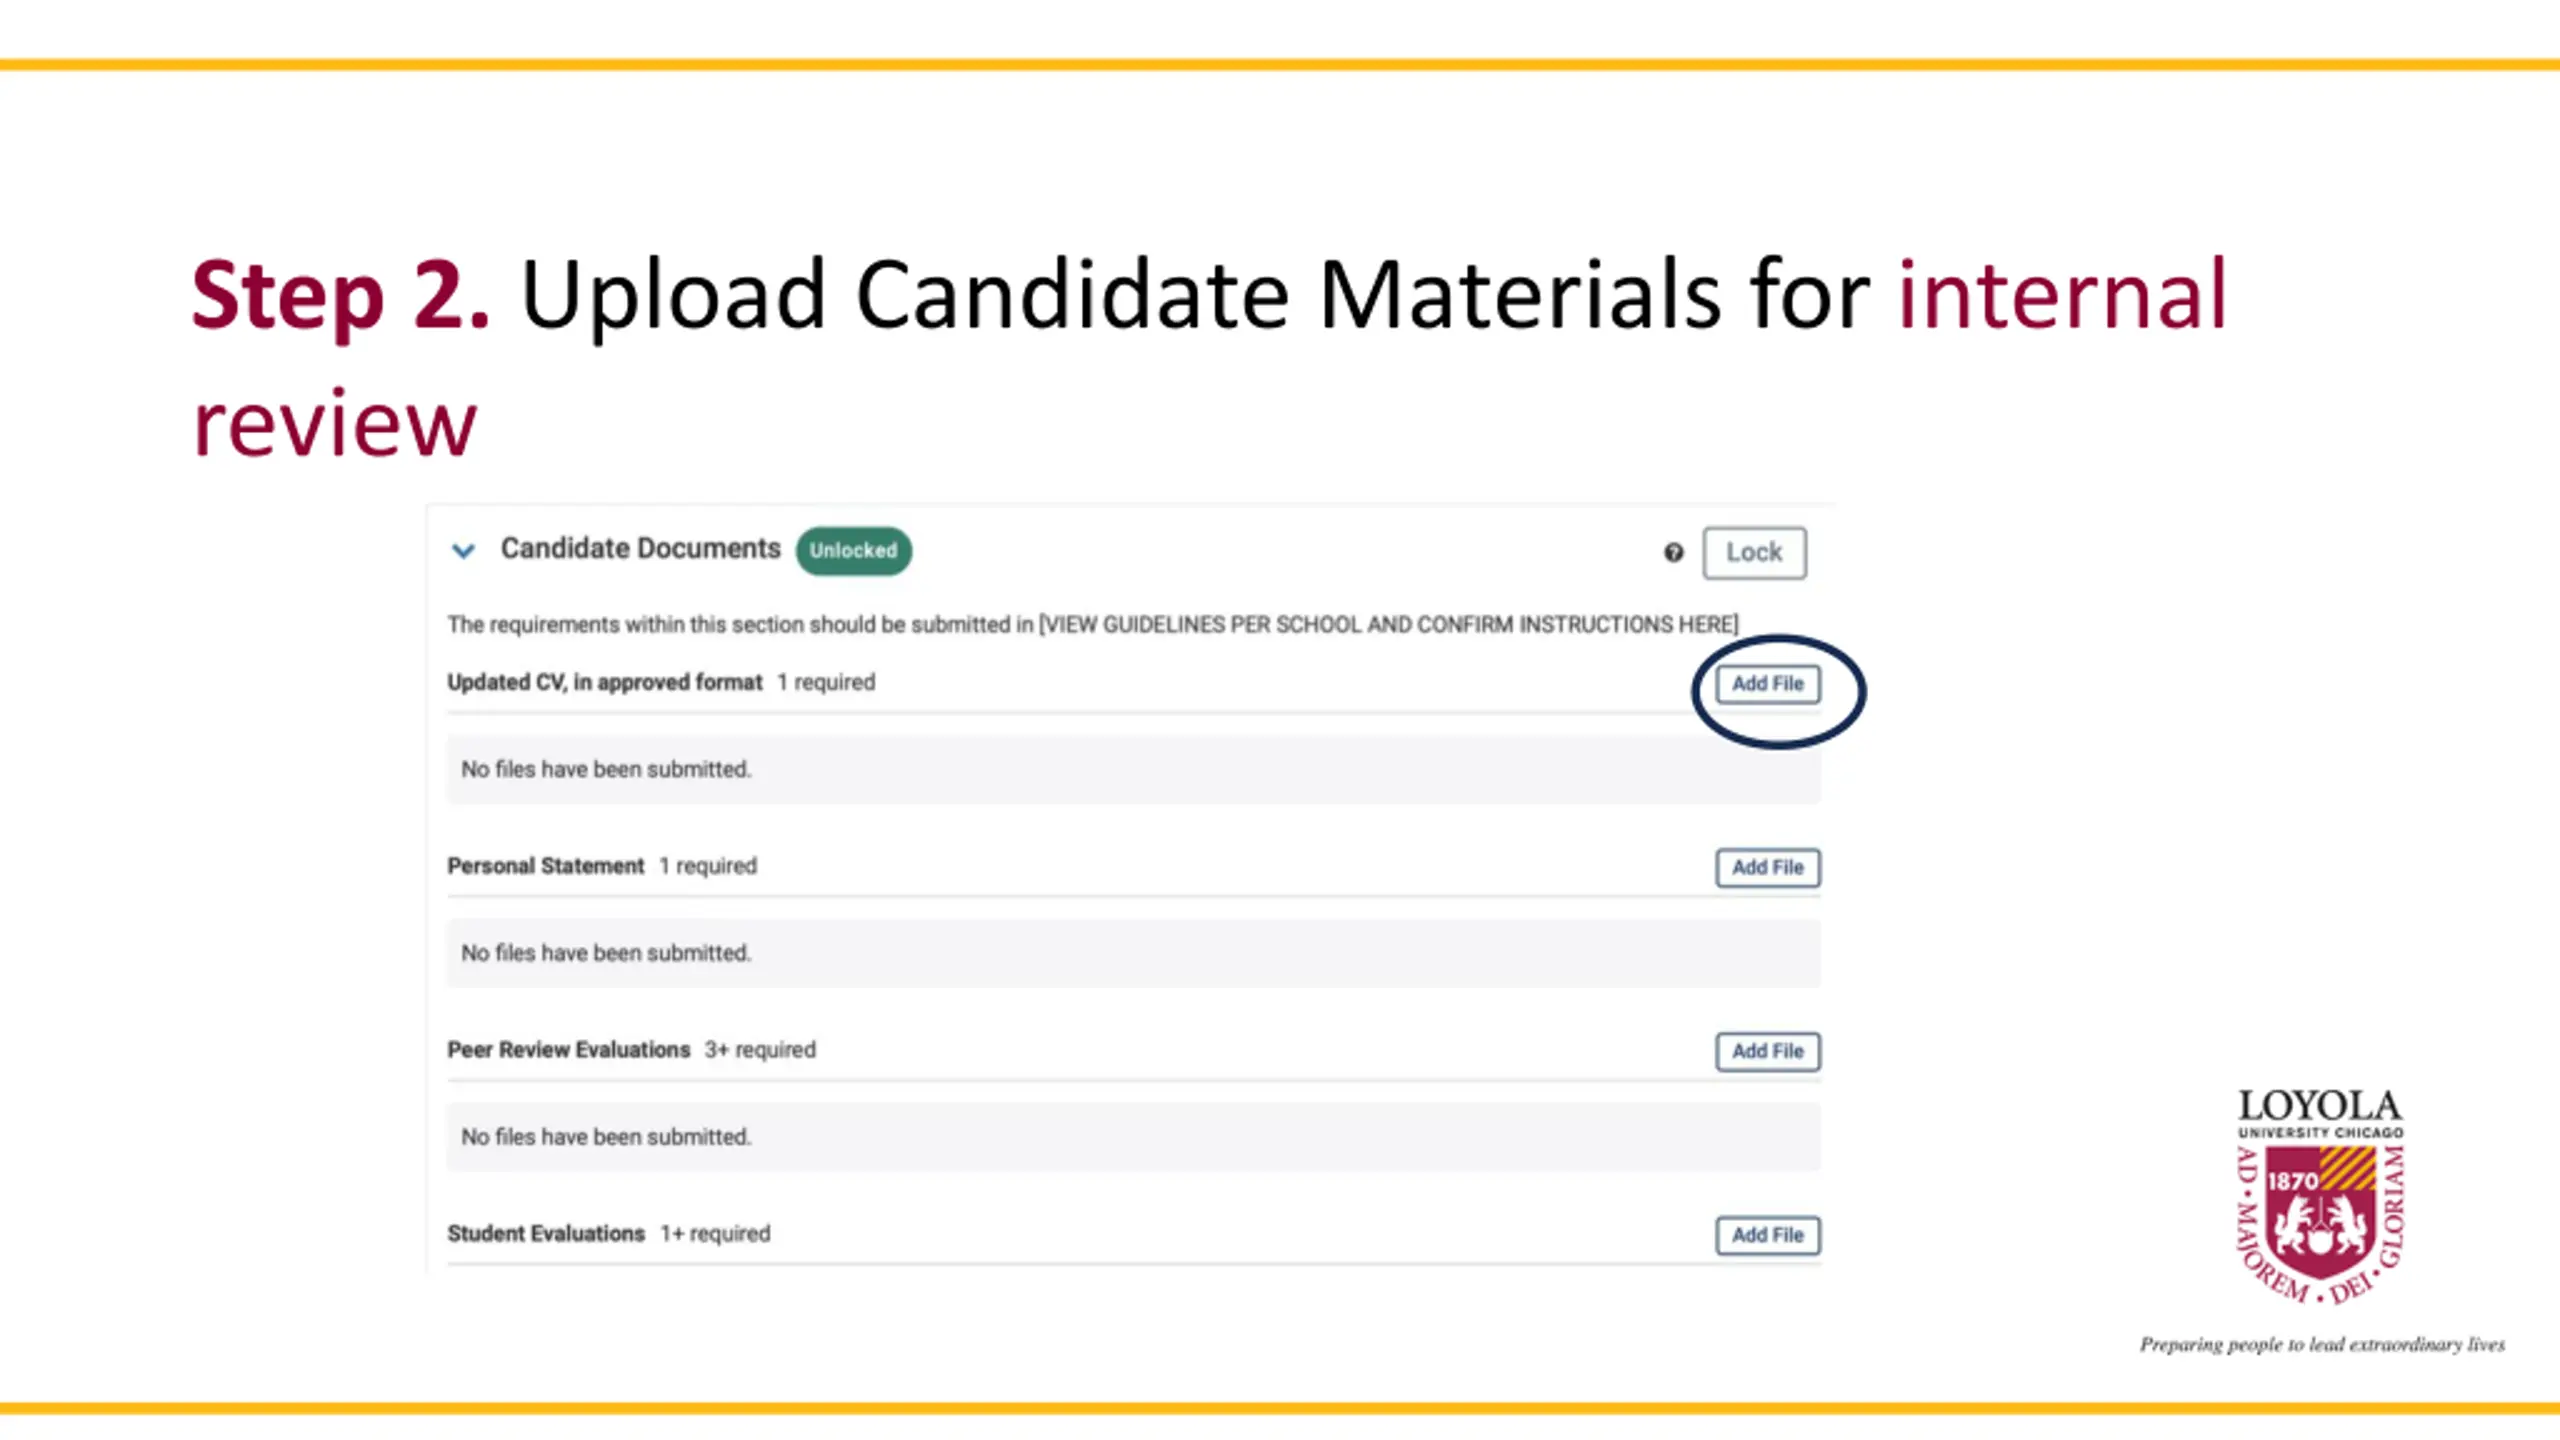The image size is (2560, 1440).
Task: Click the Personal Statement requirement label
Action: pyautogui.click(x=546, y=866)
